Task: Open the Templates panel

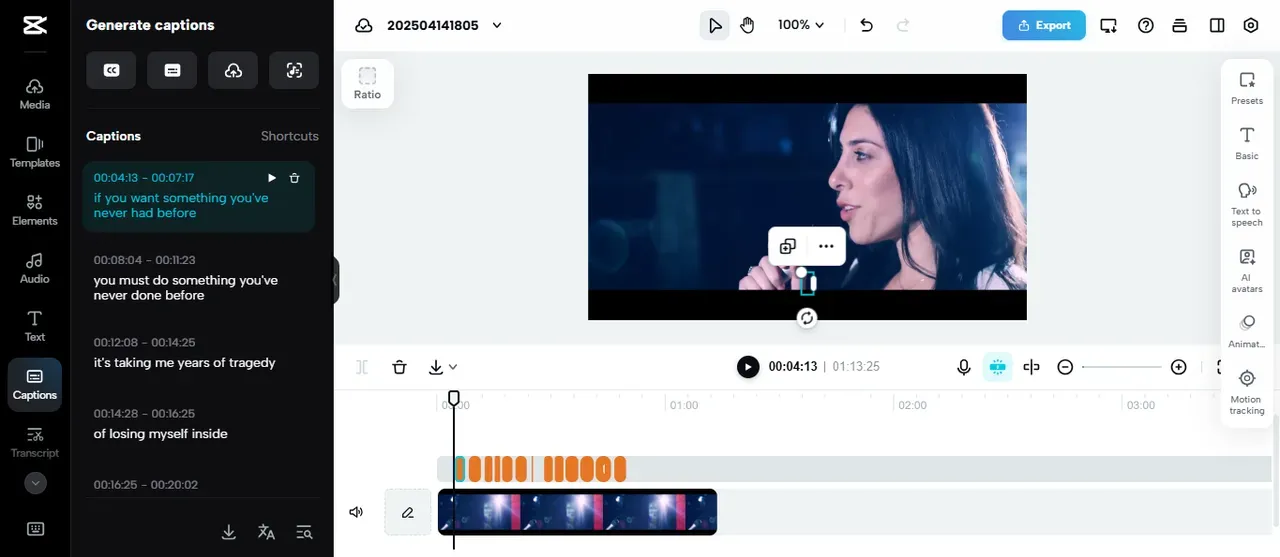Action: click(35, 152)
